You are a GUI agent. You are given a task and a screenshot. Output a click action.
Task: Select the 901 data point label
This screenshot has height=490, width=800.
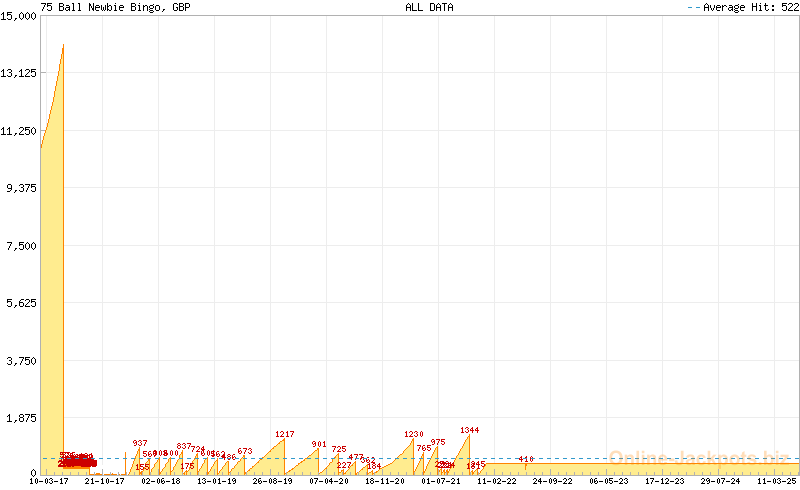tap(319, 444)
